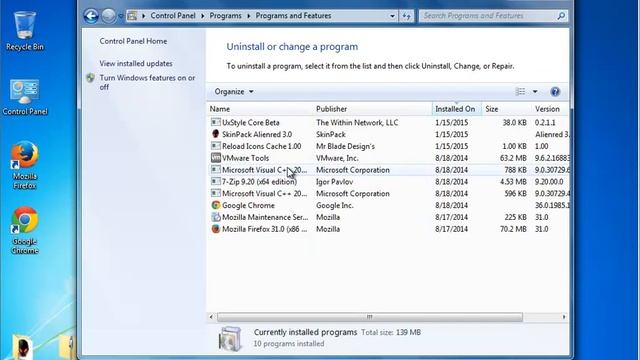Click the Total size: 139 MB text
Viewport: 640px width, 360px height.
391,332
